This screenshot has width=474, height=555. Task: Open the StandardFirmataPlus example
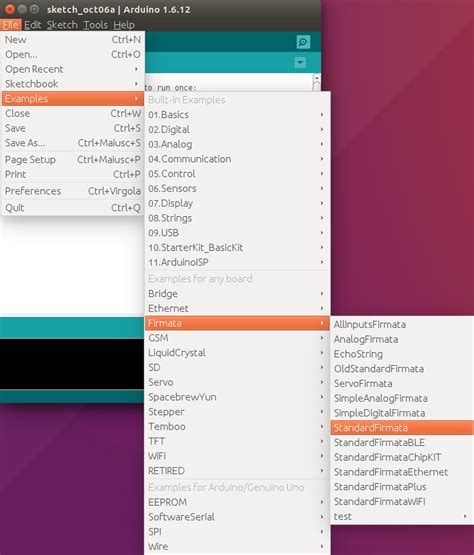pyautogui.click(x=402, y=487)
